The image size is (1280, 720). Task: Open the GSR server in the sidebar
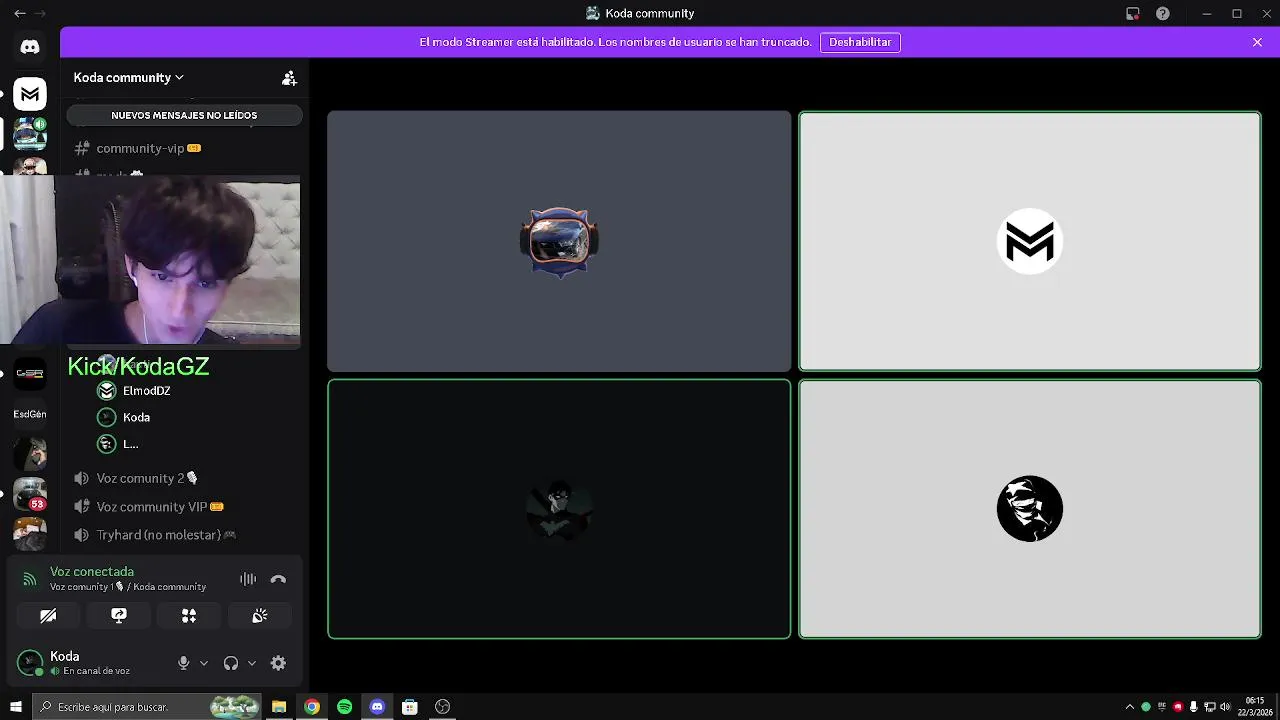point(30,373)
